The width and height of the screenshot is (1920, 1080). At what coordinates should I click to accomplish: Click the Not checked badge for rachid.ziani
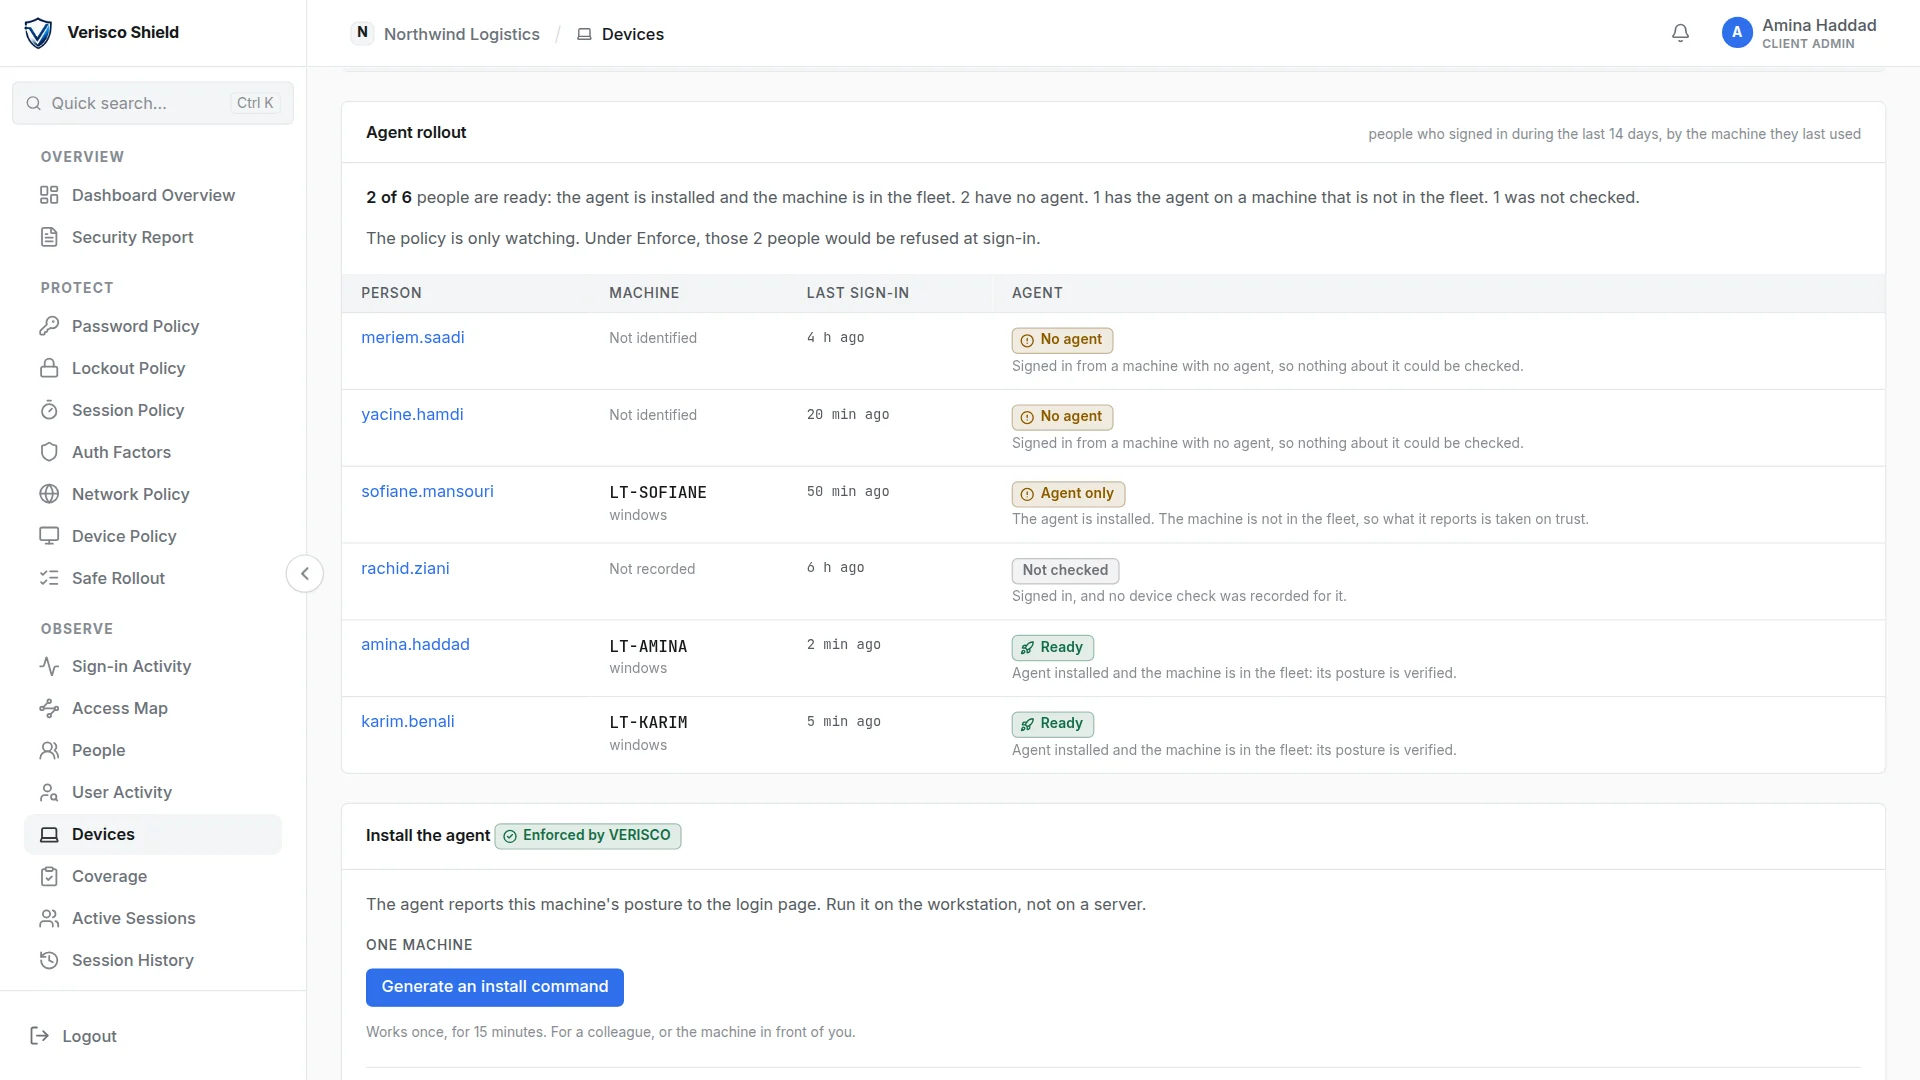[1065, 571]
